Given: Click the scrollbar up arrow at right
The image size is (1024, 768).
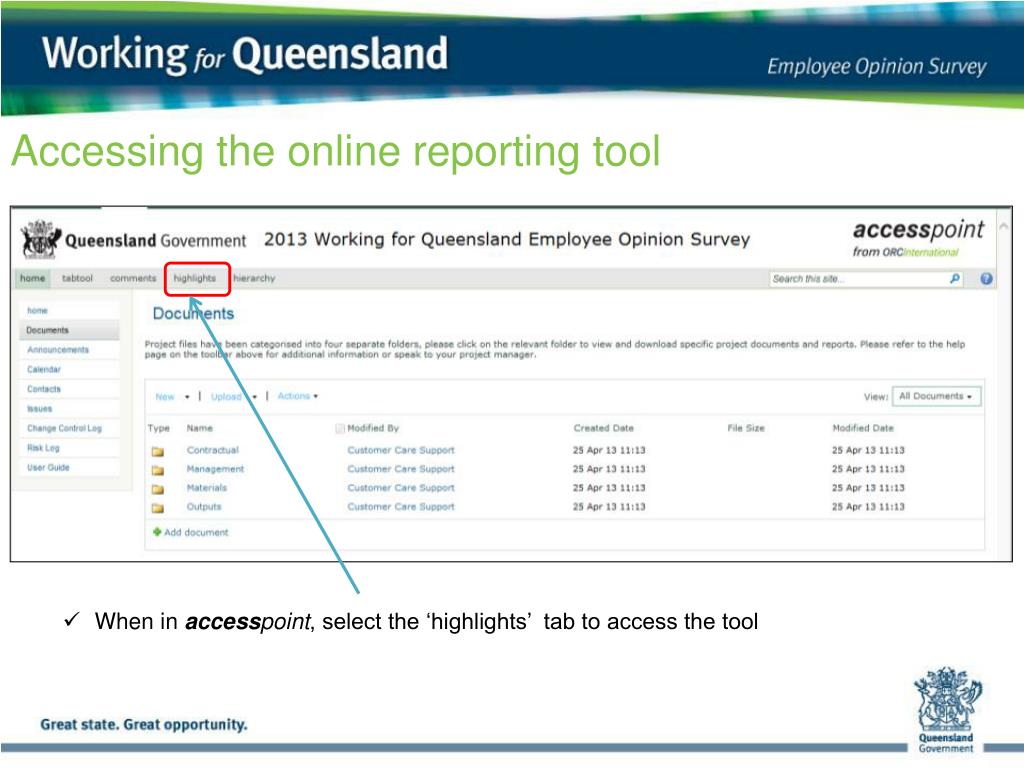Looking at the screenshot, I should (1004, 226).
